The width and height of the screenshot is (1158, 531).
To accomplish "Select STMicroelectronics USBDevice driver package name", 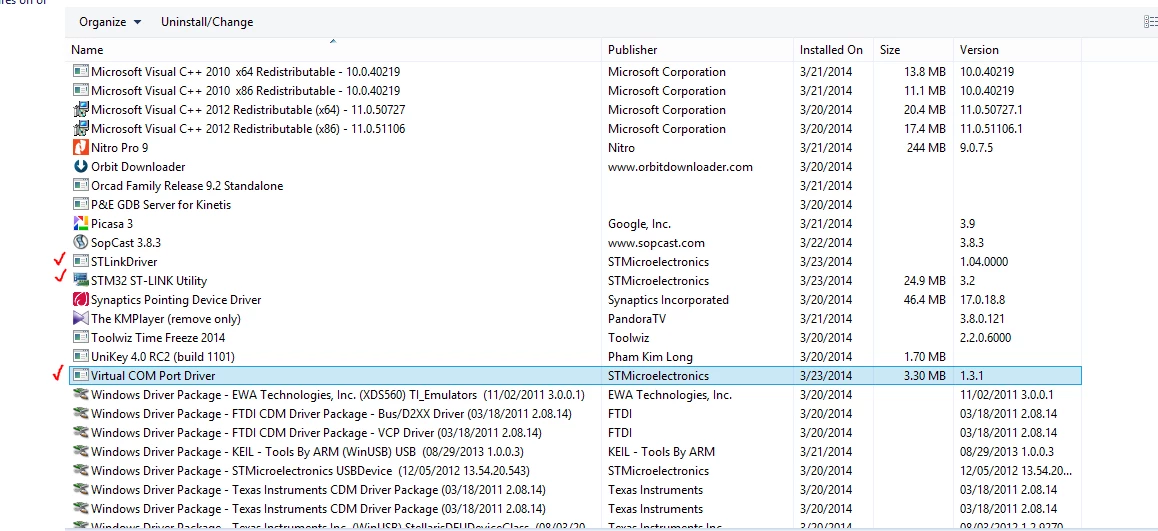I will click(310, 470).
